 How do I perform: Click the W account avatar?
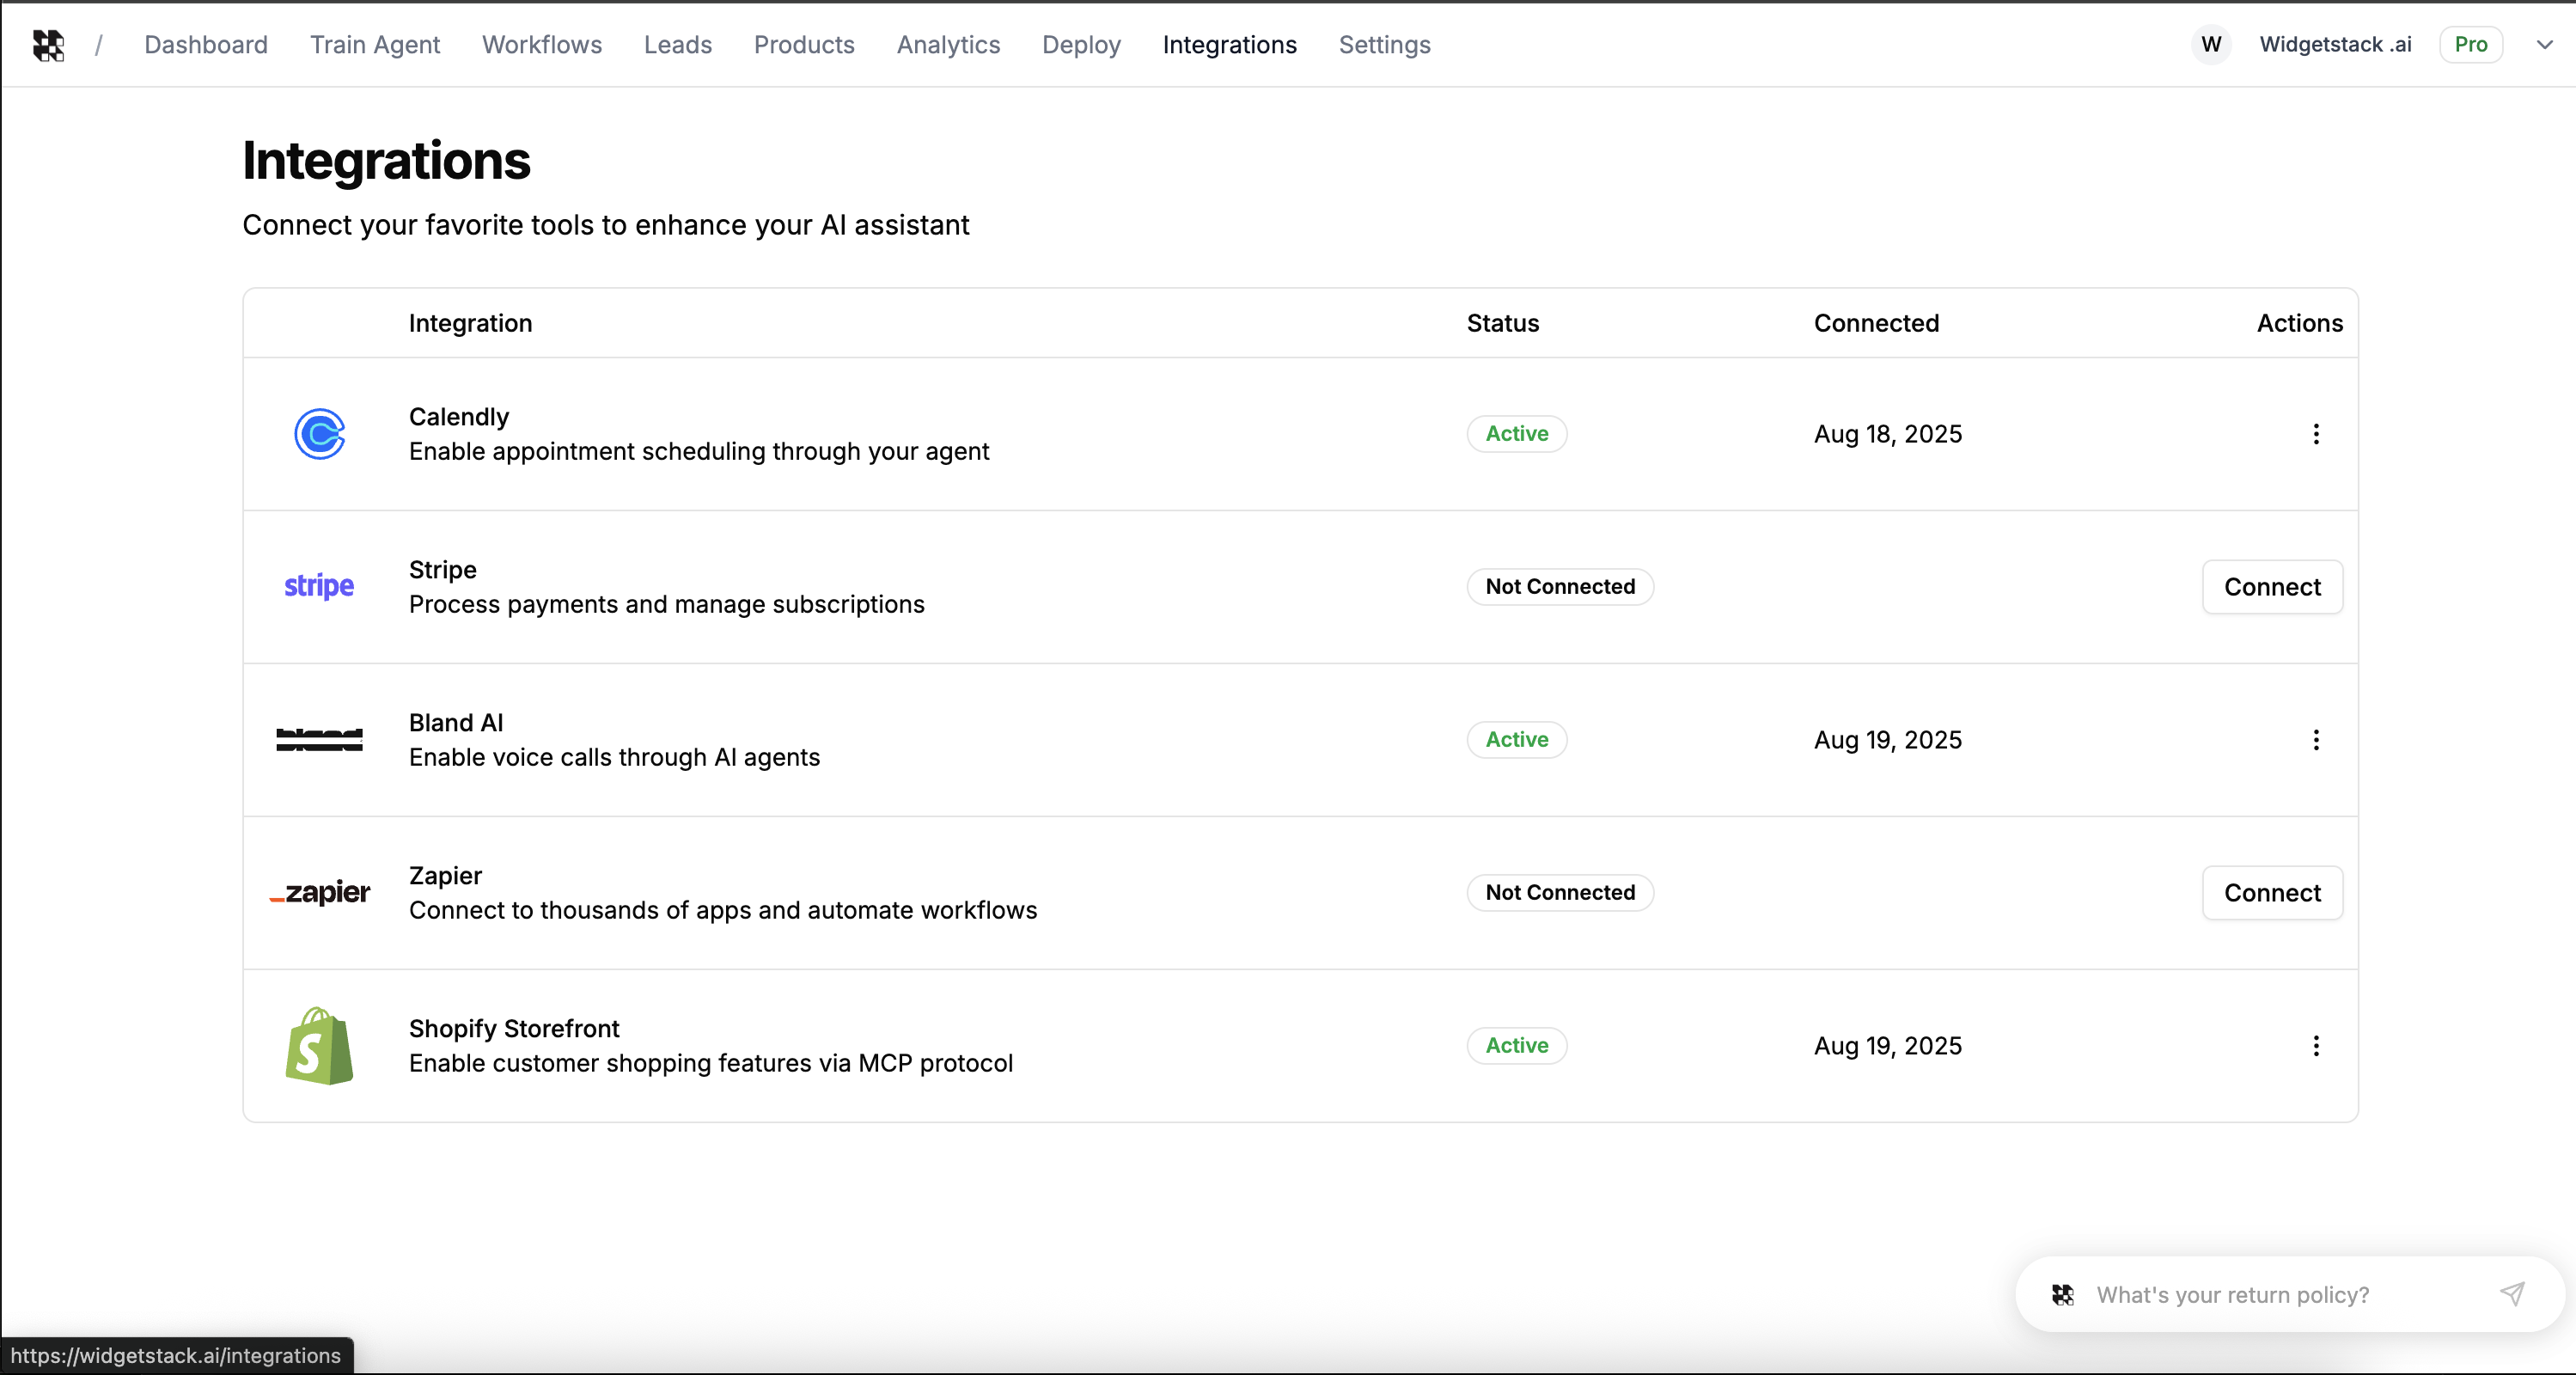2211,45
